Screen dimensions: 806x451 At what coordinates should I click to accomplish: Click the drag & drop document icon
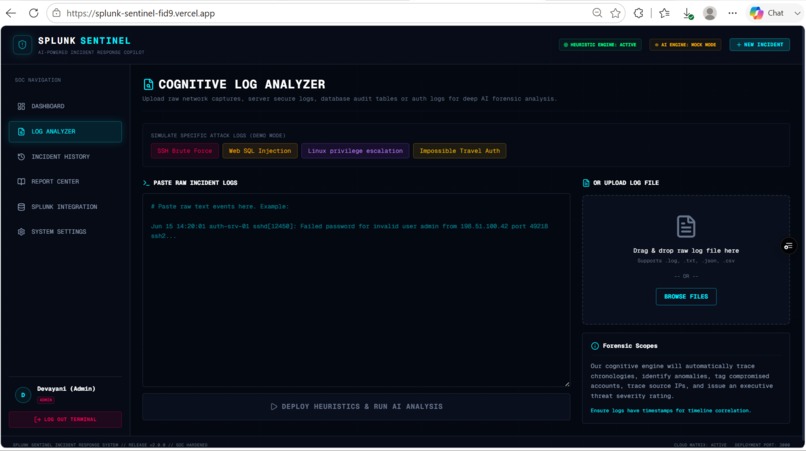pos(686,226)
